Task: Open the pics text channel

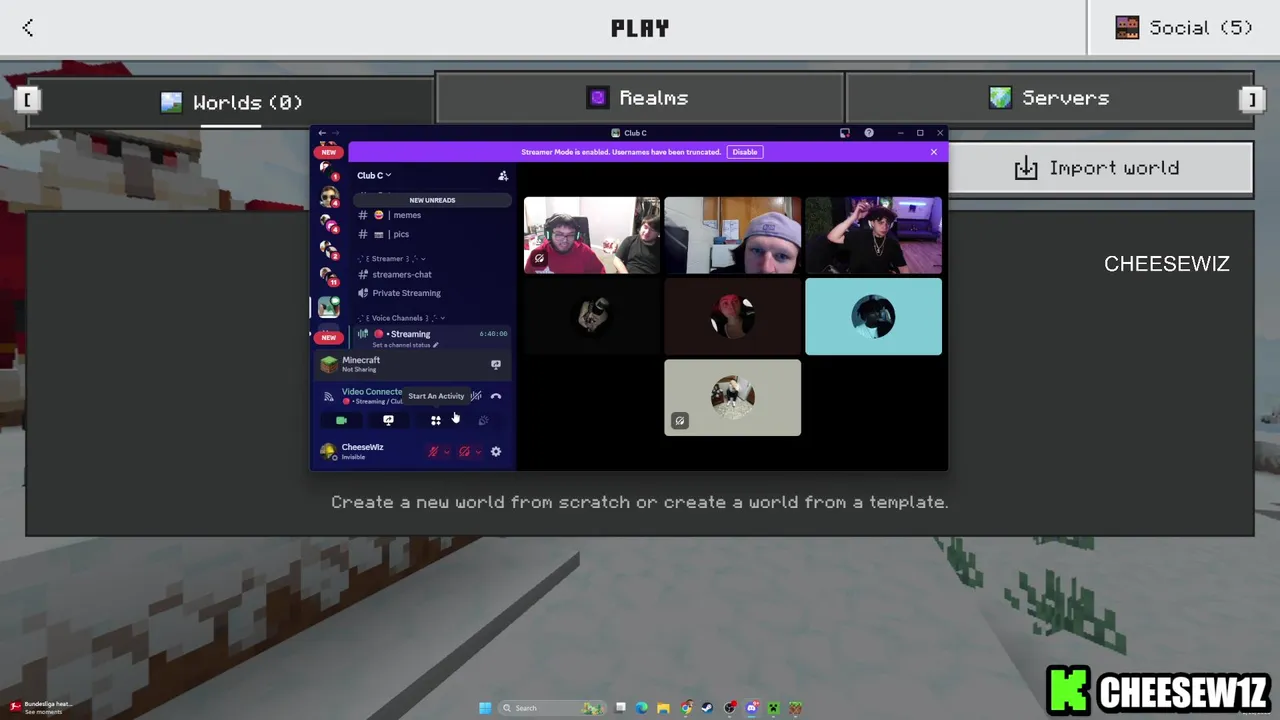Action: [x=432, y=234]
